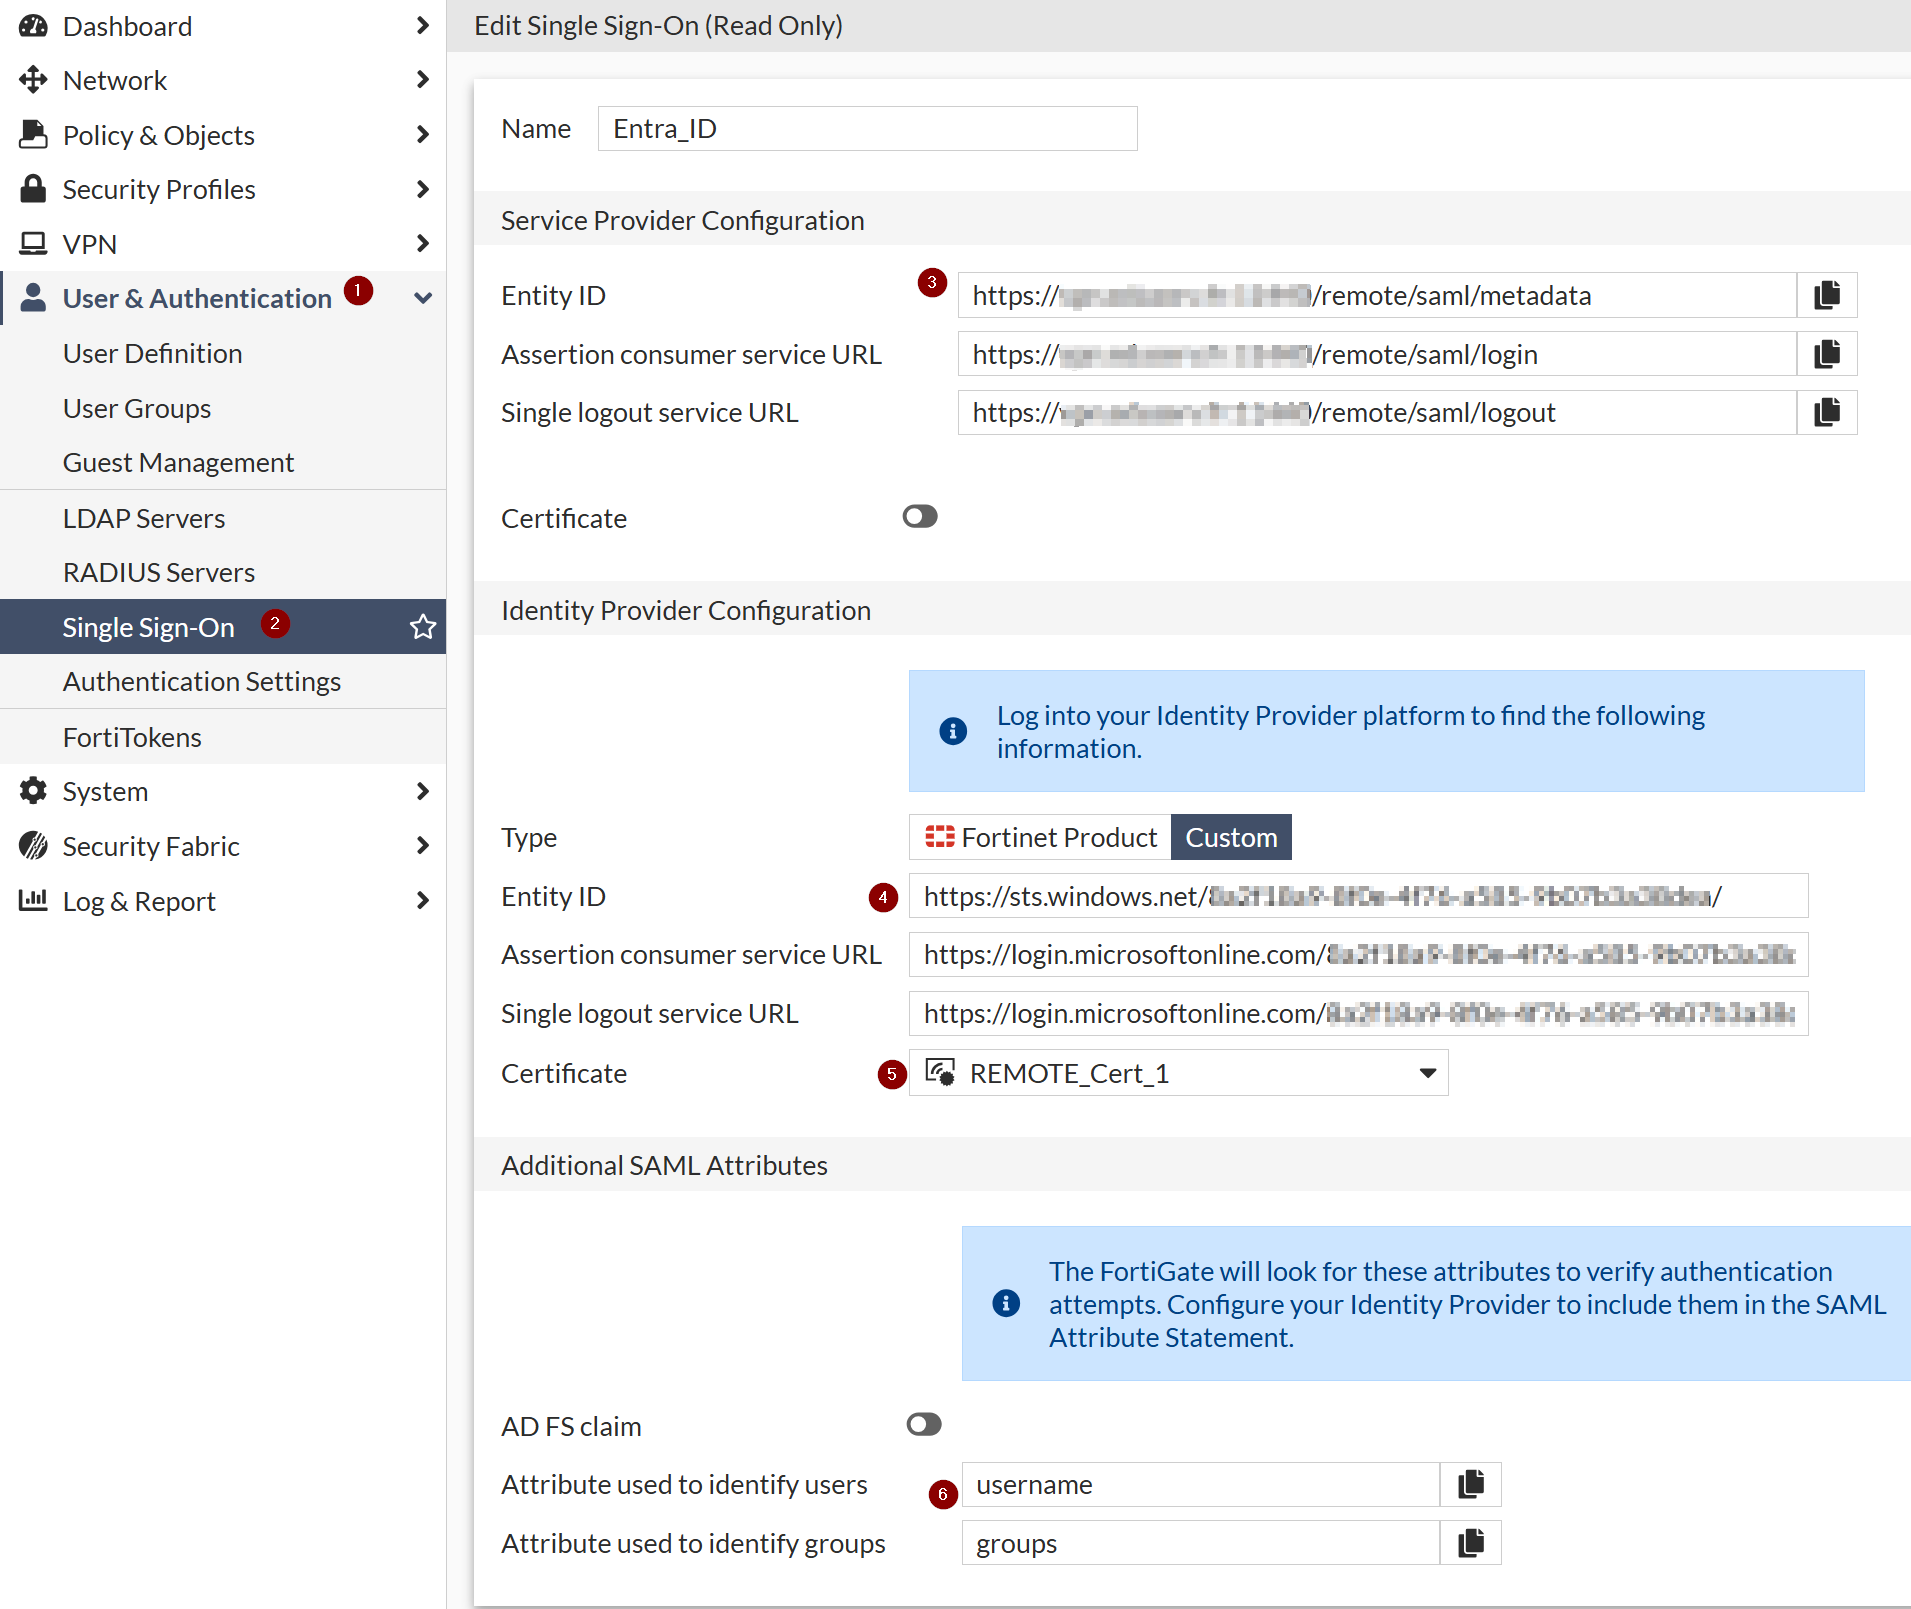
Task: Click the Security Fabric menu label
Action: [x=151, y=846]
